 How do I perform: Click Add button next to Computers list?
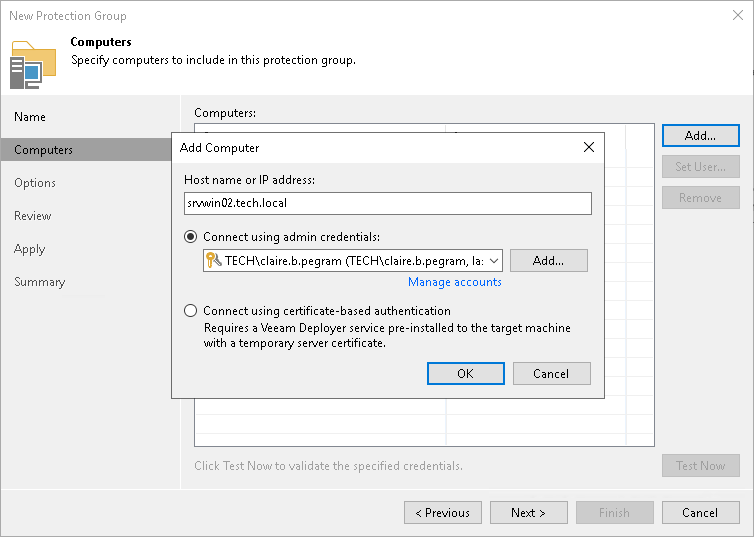coord(701,136)
